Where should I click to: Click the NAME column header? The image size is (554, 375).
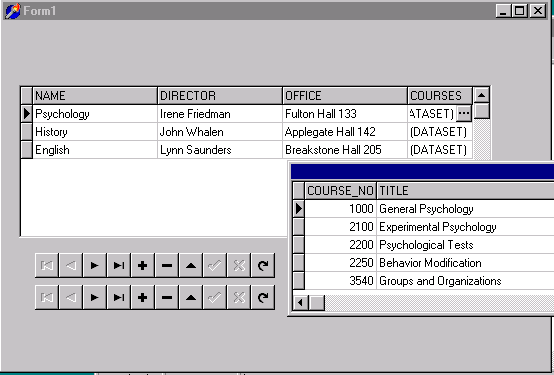(x=95, y=96)
